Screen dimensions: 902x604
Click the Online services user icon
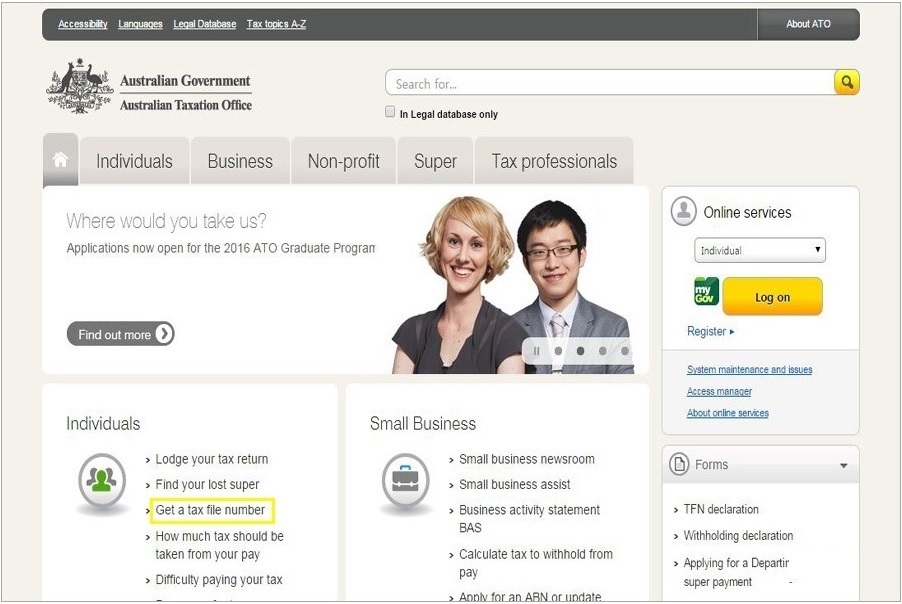pos(683,211)
